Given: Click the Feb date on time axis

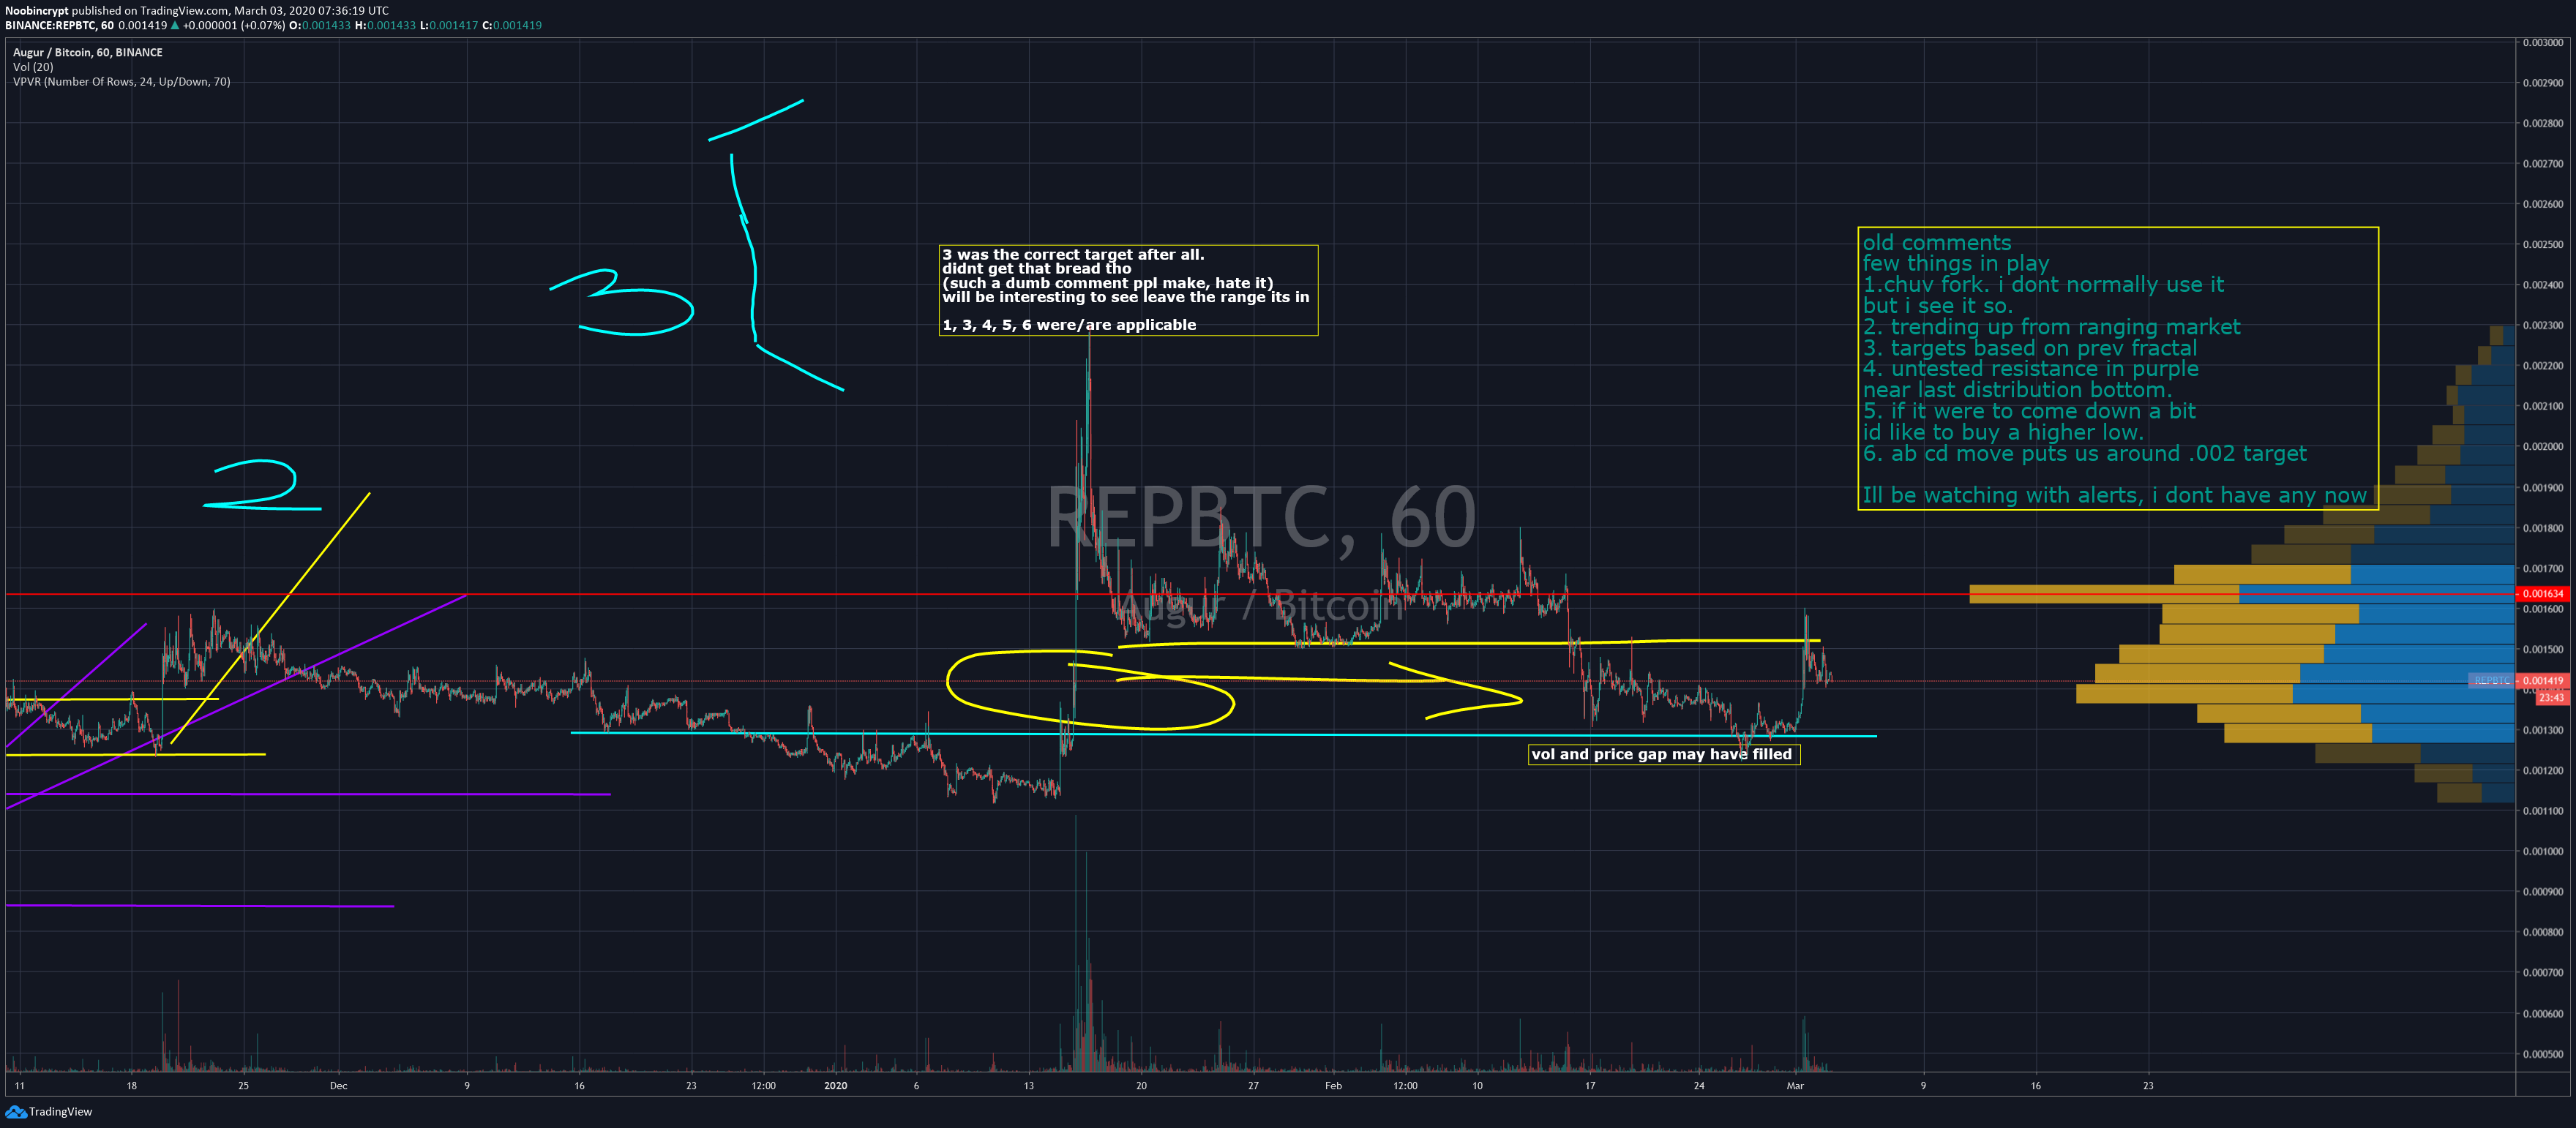Looking at the screenshot, I should [1333, 1085].
